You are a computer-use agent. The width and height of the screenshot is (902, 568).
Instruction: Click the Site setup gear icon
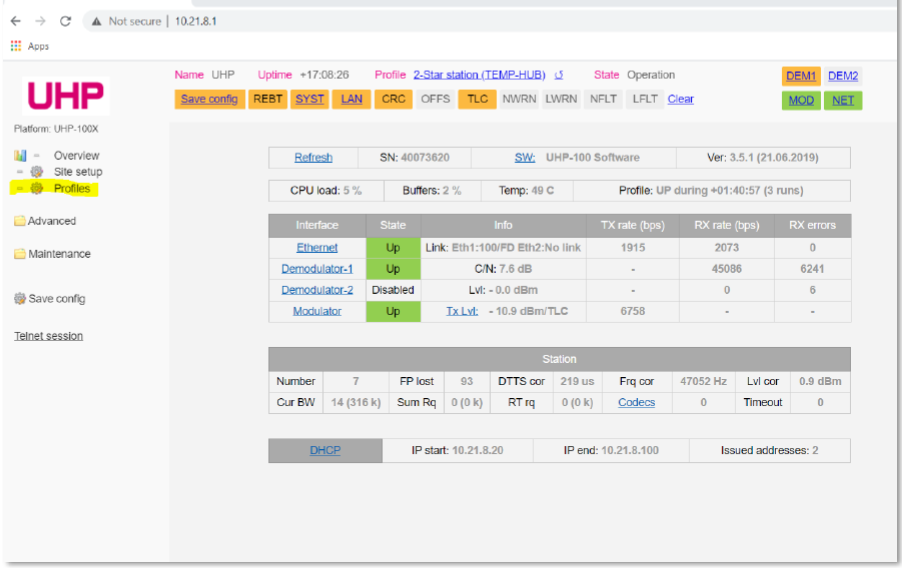(36, 172)
